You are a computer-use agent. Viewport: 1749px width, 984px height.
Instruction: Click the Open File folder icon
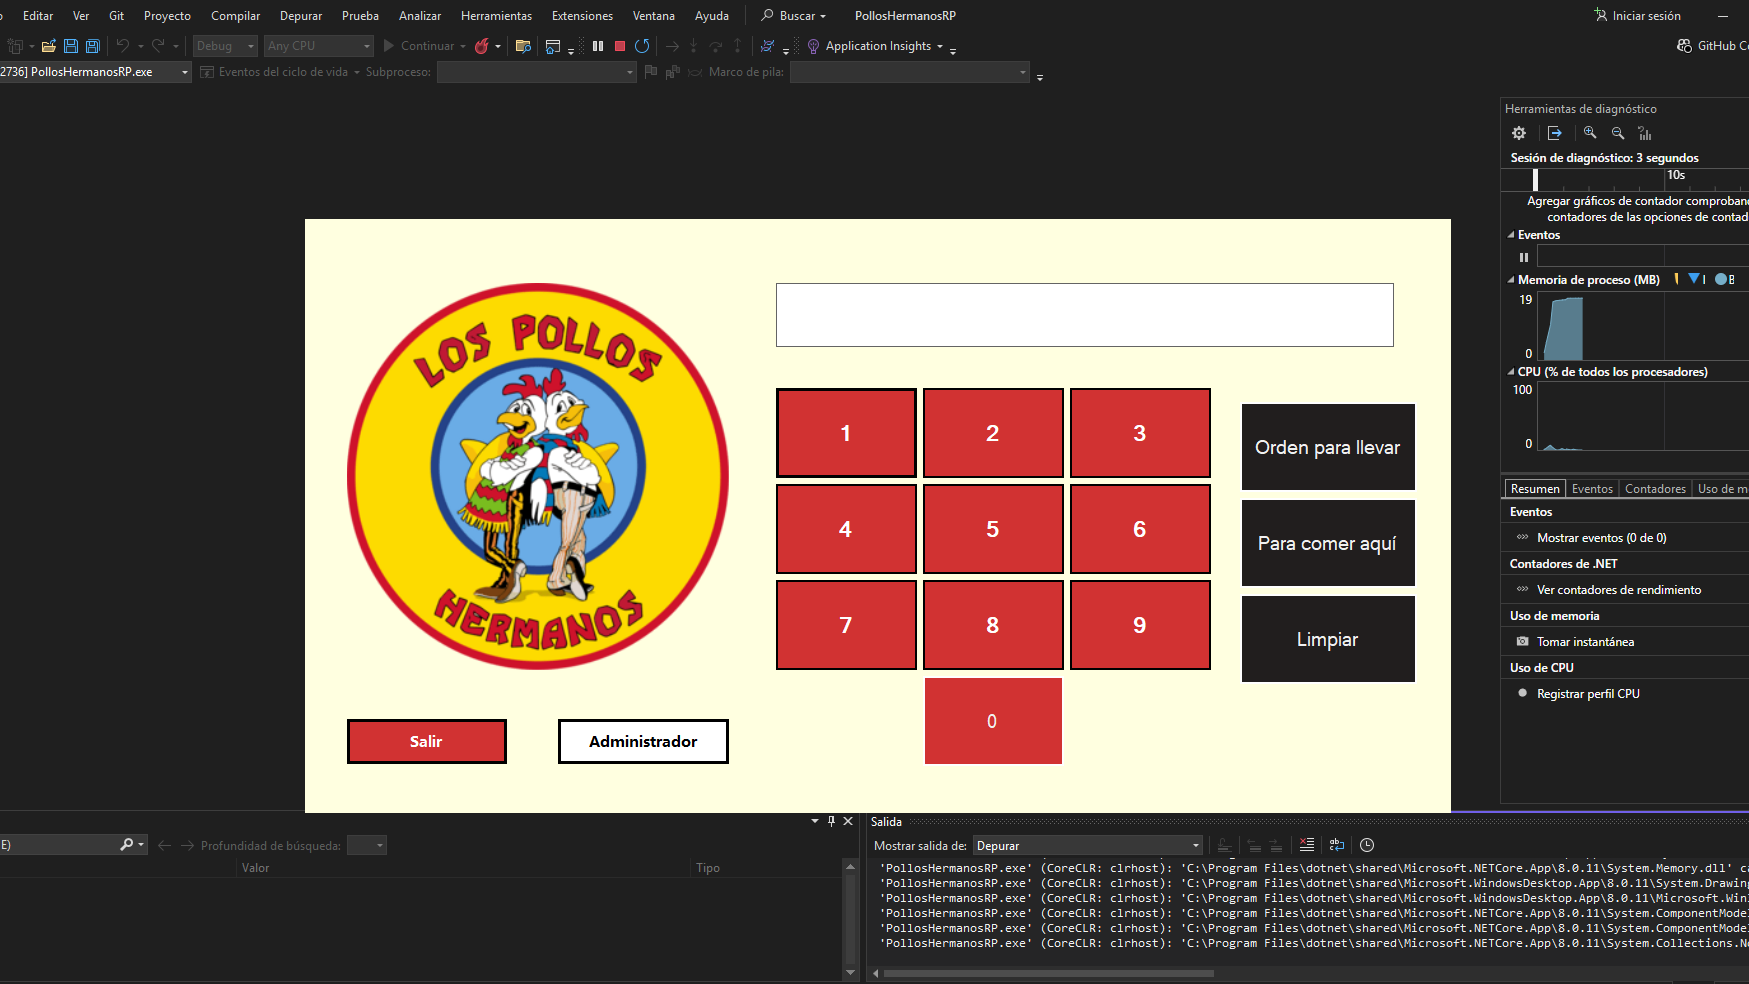coord(48,46)
